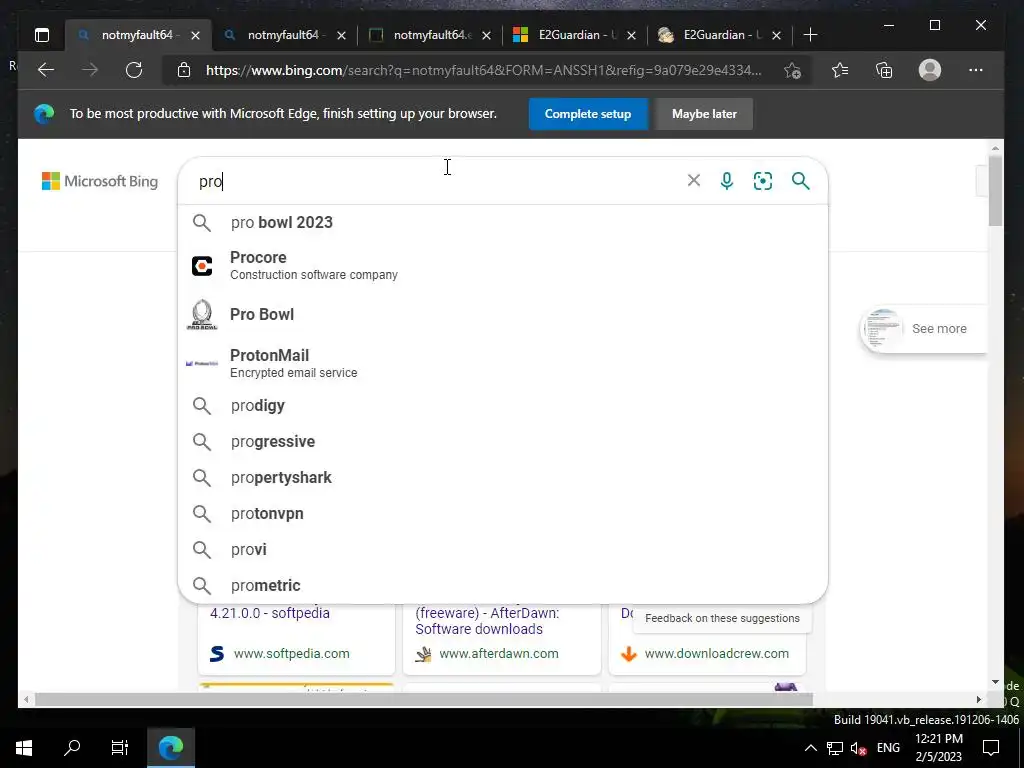Clear the Bing search box text
Viewport: 1024px width, 768px height.
click(694, 180)
